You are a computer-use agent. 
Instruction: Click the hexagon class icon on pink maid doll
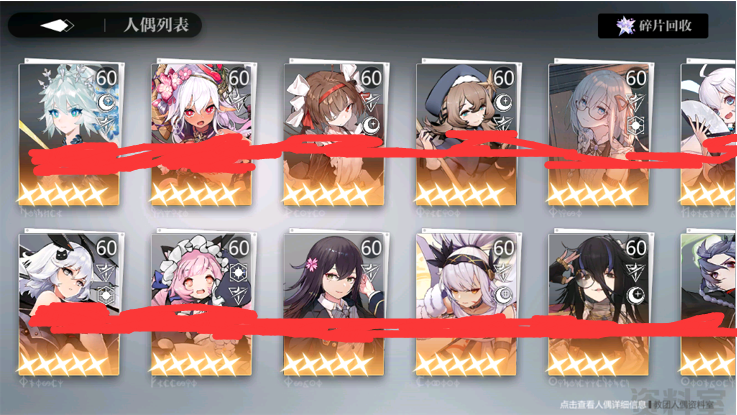click(x=239, y=272)
